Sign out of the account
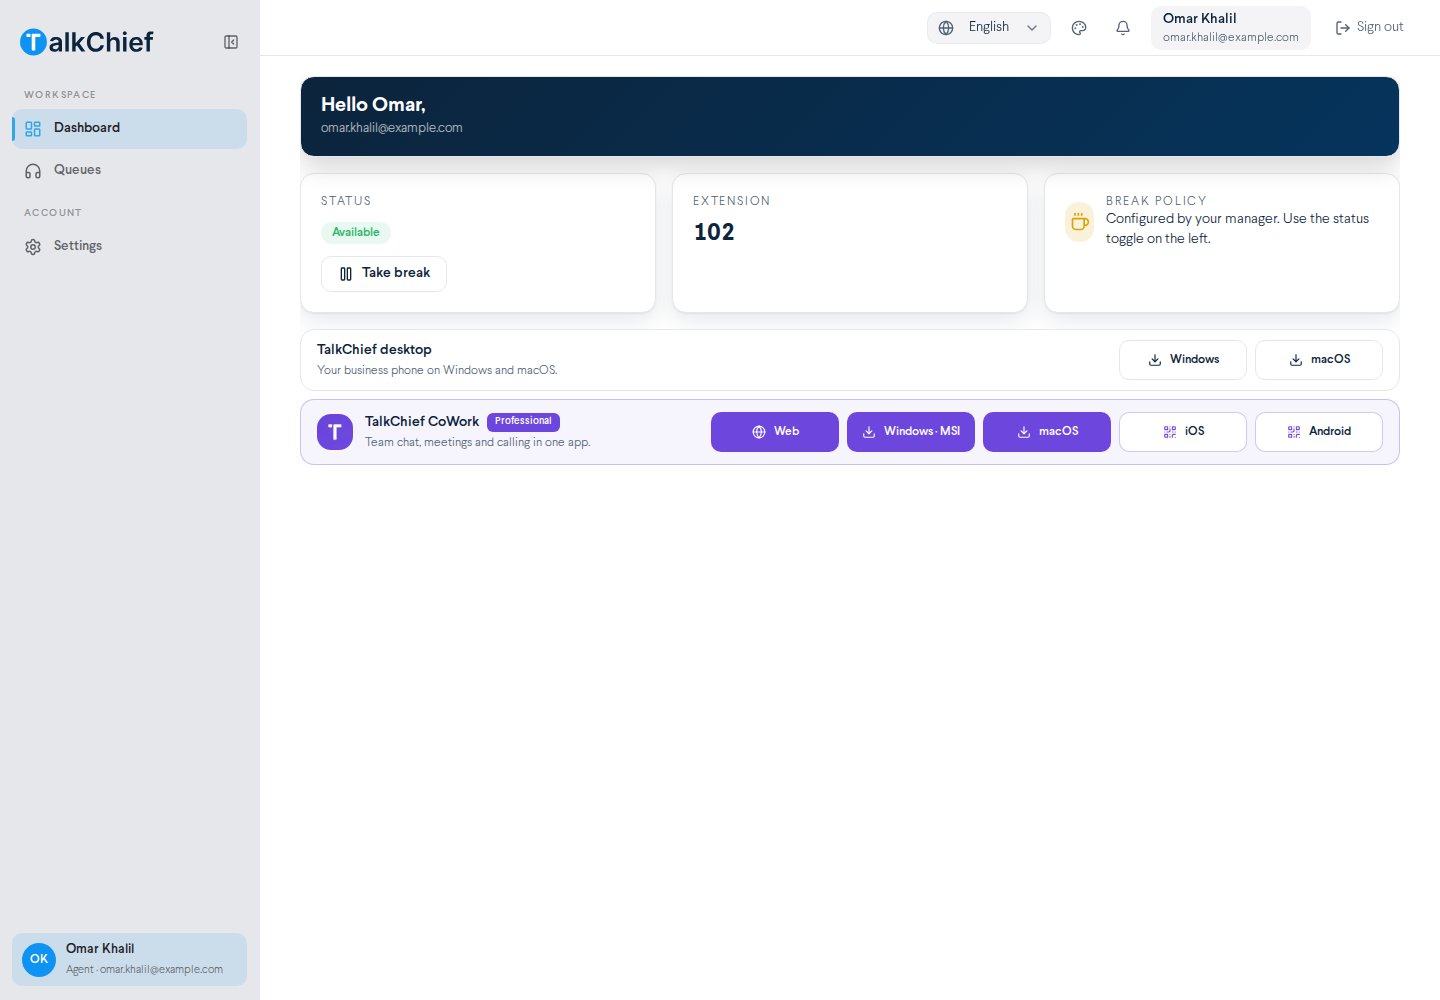This screenshot has width=1440, height=1000. tap(1370, 28)
